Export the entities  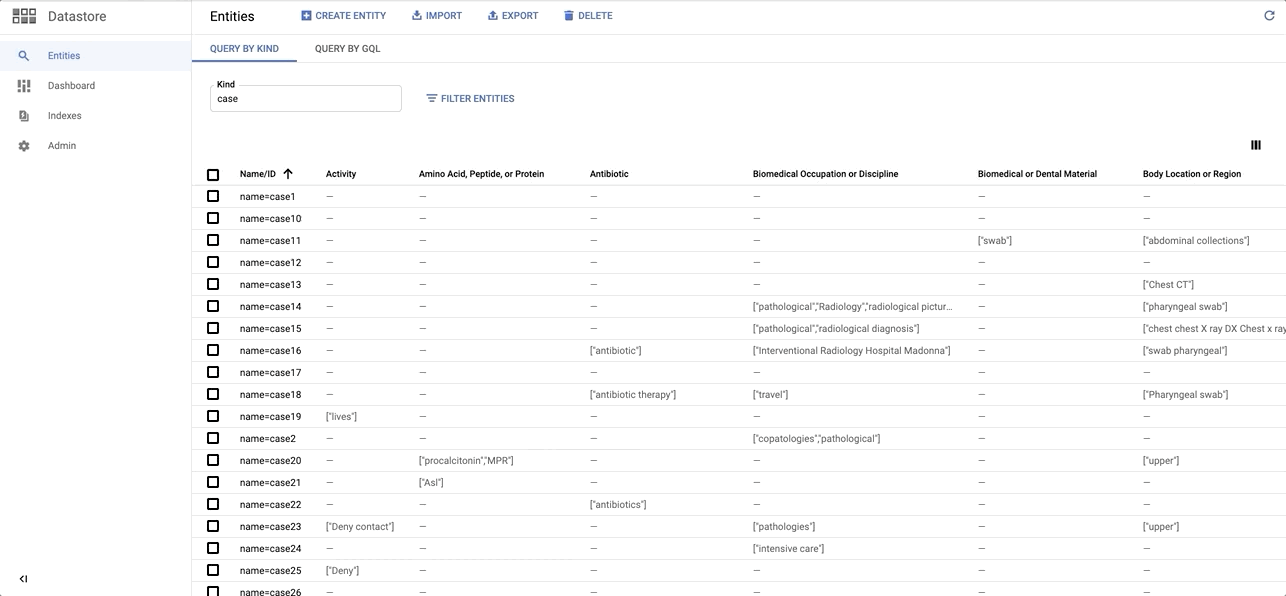pyautogui.click(x=512, y=16)
